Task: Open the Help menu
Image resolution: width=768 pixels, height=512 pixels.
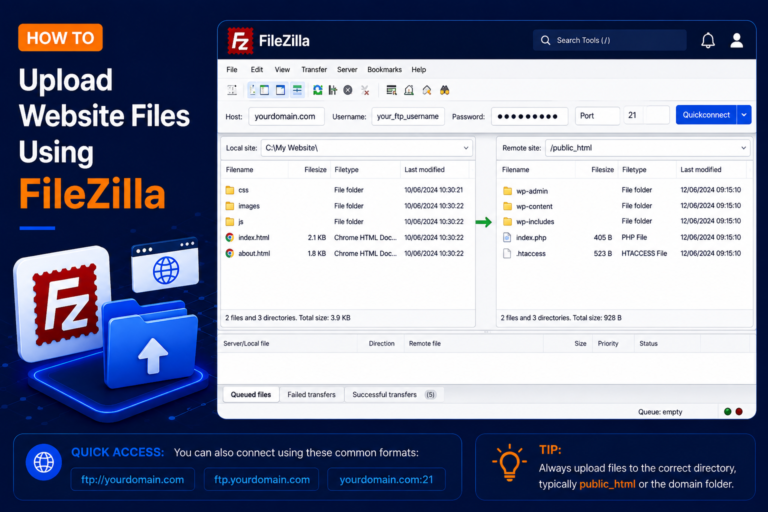Action: [419, 70]
